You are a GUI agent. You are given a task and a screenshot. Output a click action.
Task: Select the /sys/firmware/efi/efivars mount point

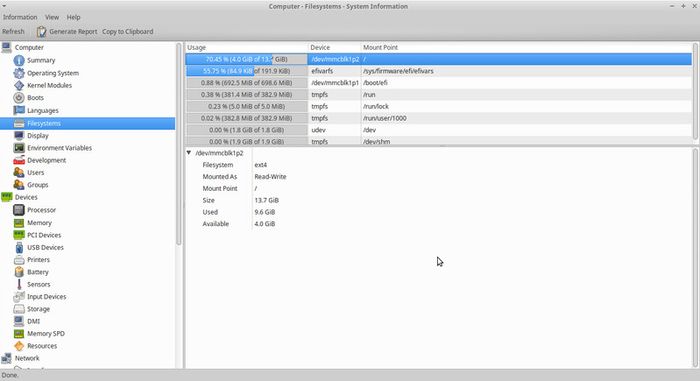coord(398,71)
